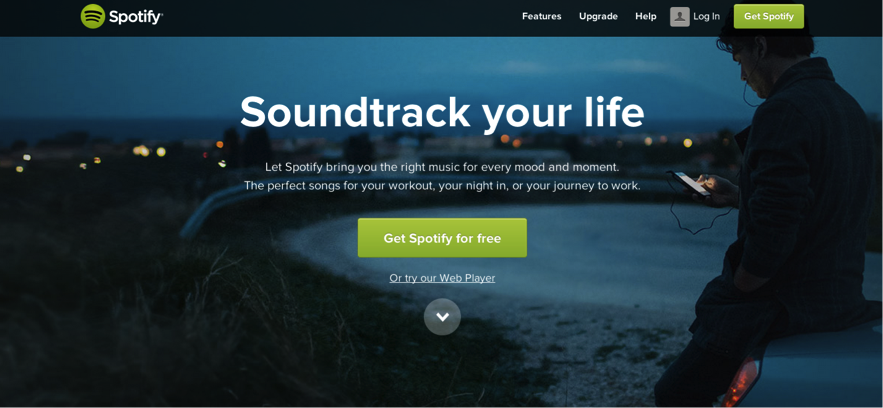Expand page with the circular down chevron
This screenshot has width=883, height=408.
tap(442, 317)
